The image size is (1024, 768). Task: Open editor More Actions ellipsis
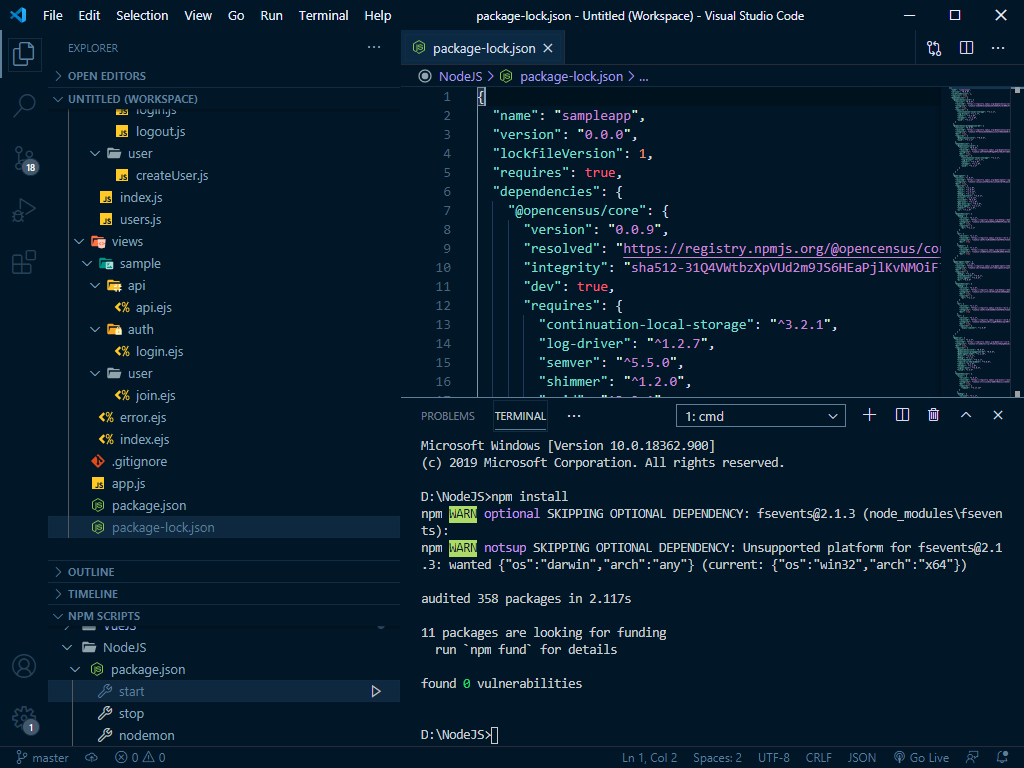998,48
